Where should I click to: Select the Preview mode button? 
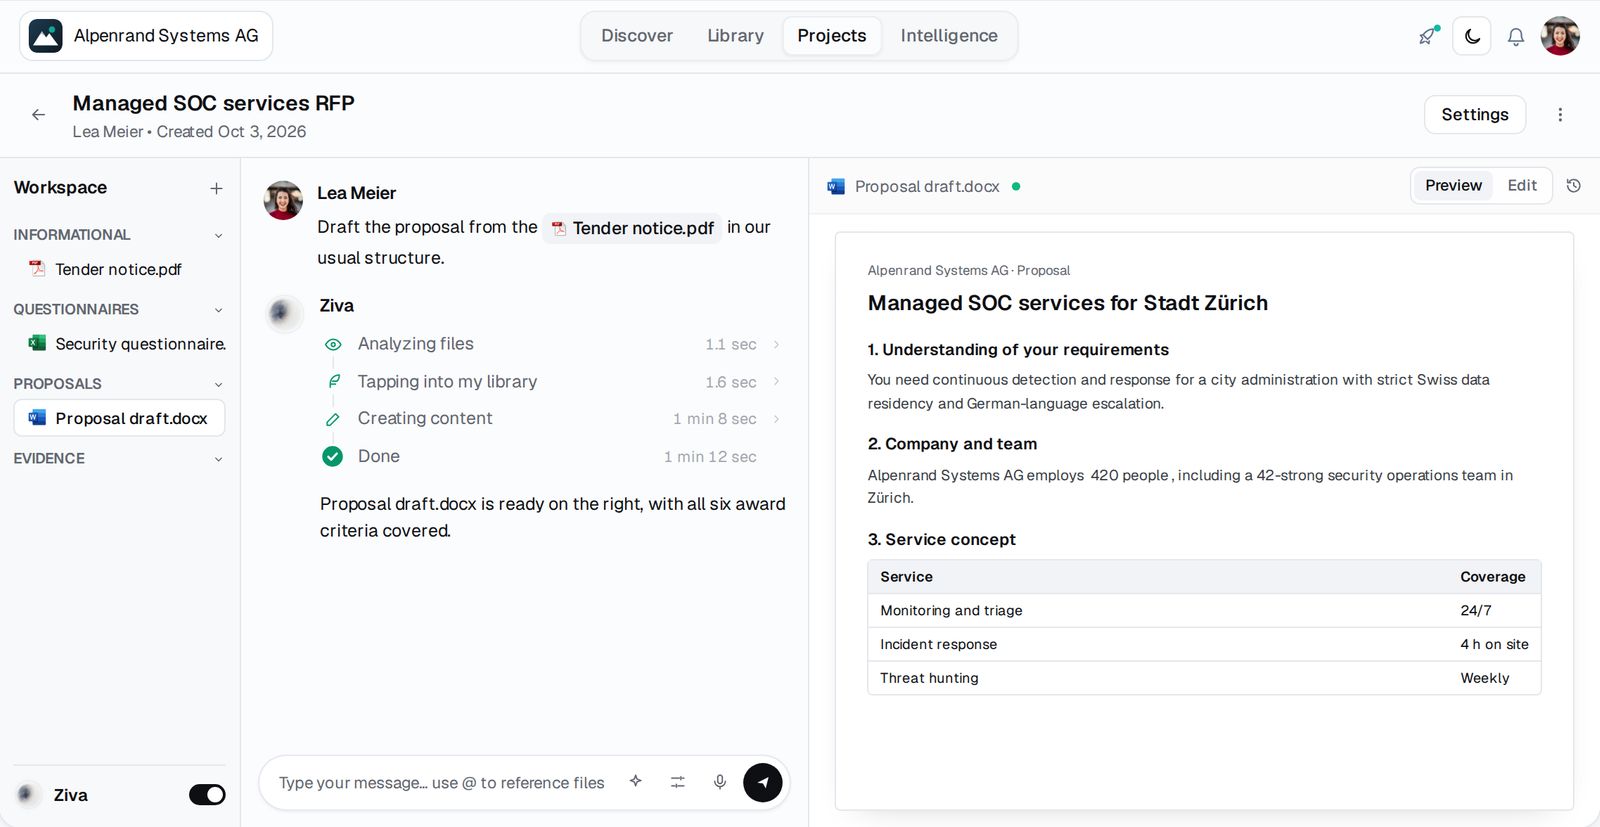coord(1454,186)
